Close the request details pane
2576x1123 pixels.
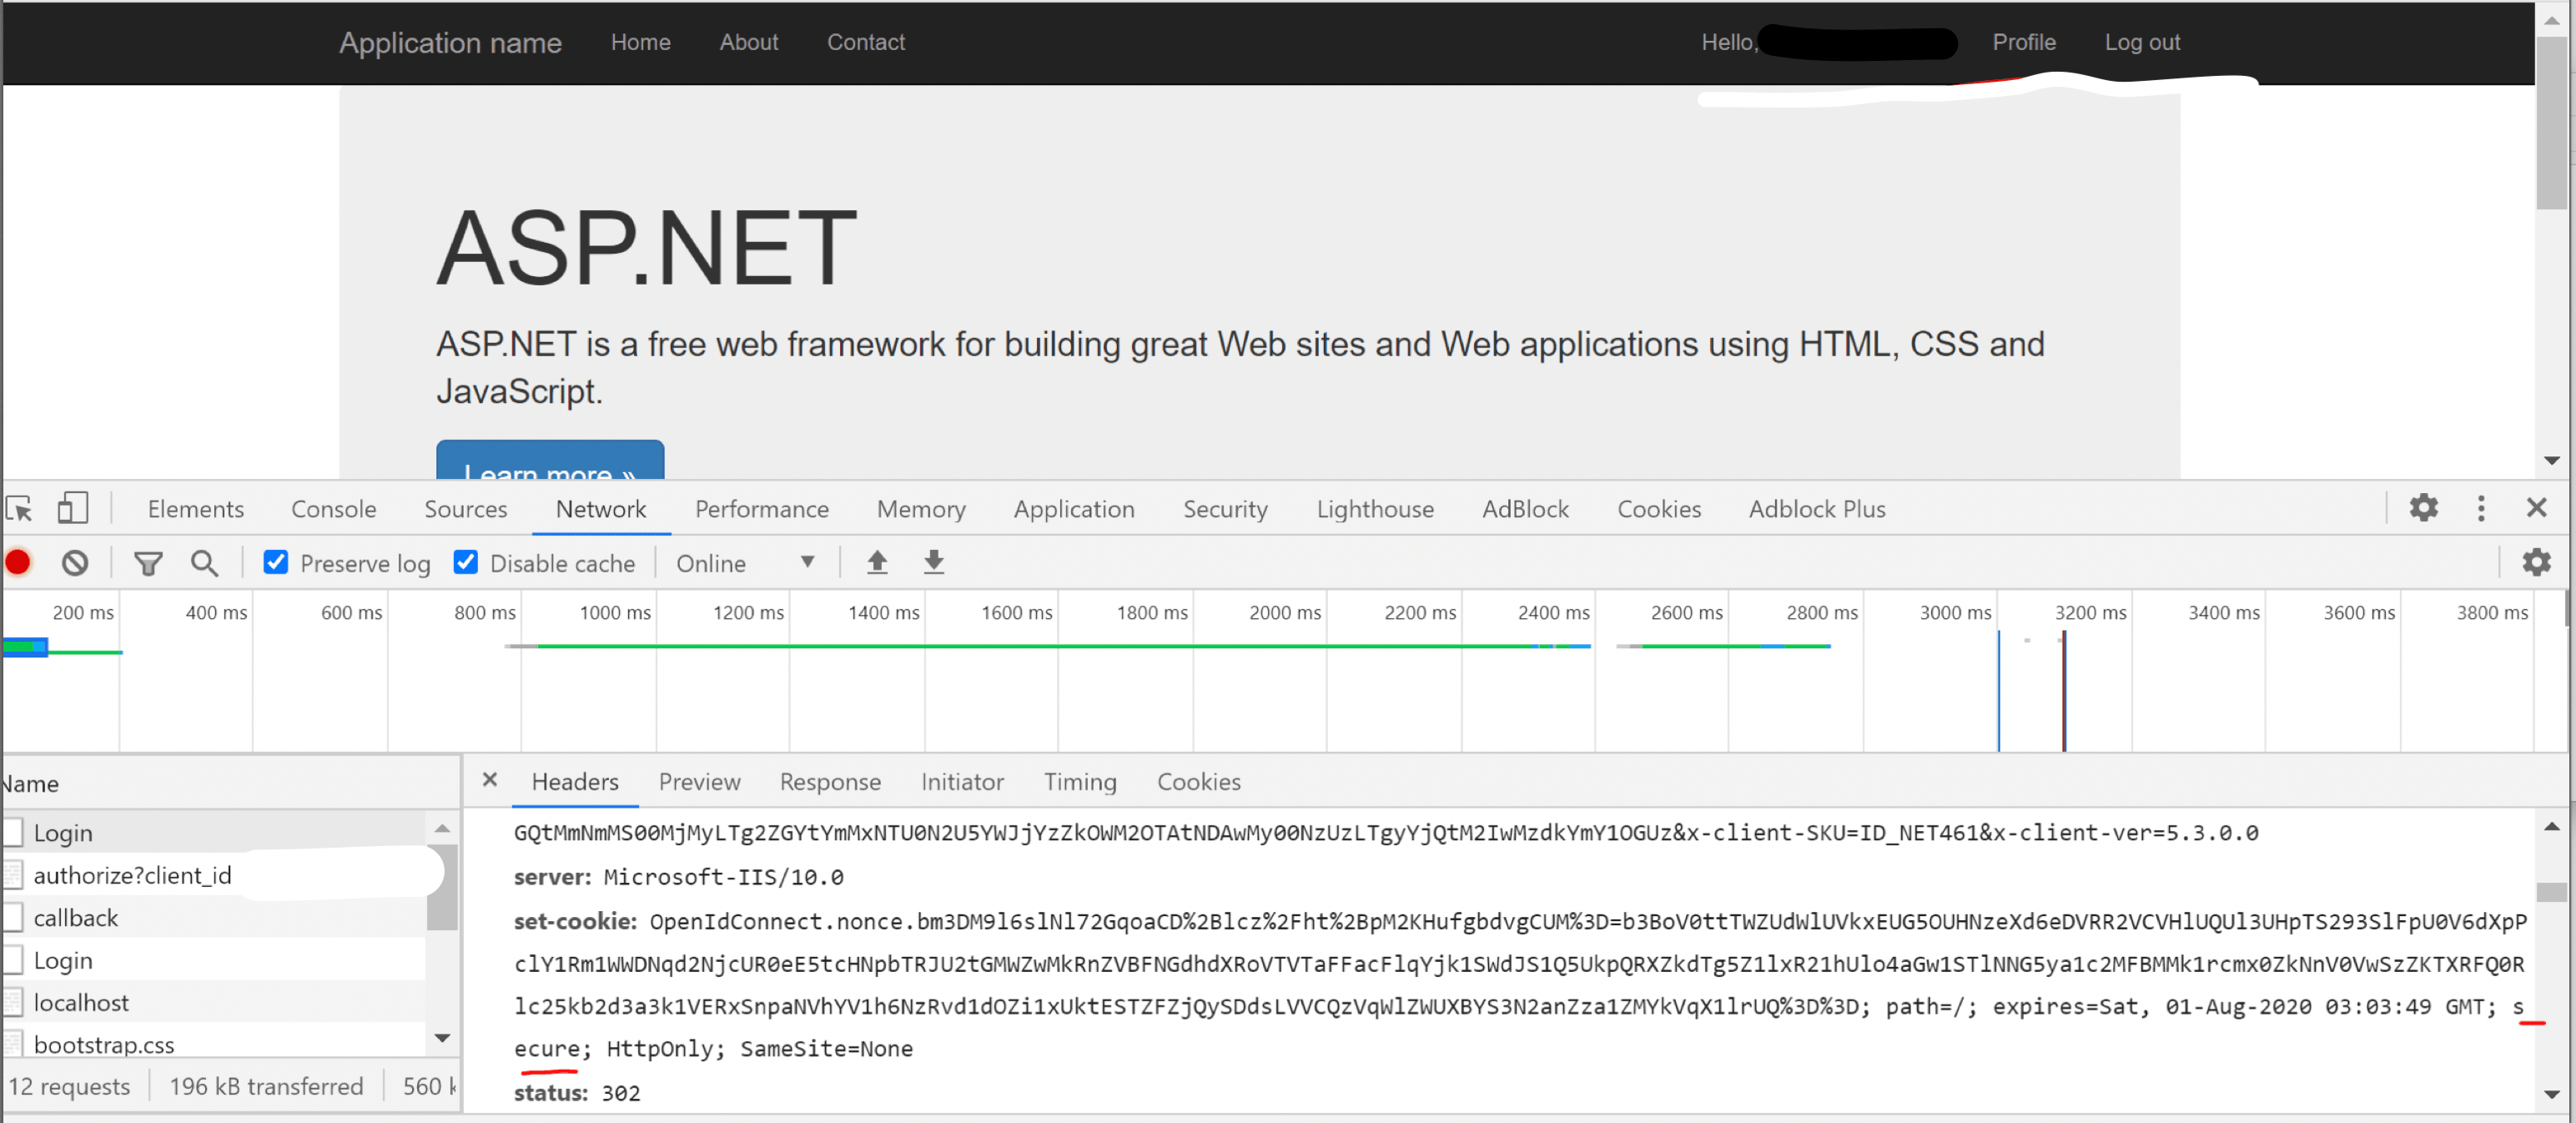click(x=490, y=779)
